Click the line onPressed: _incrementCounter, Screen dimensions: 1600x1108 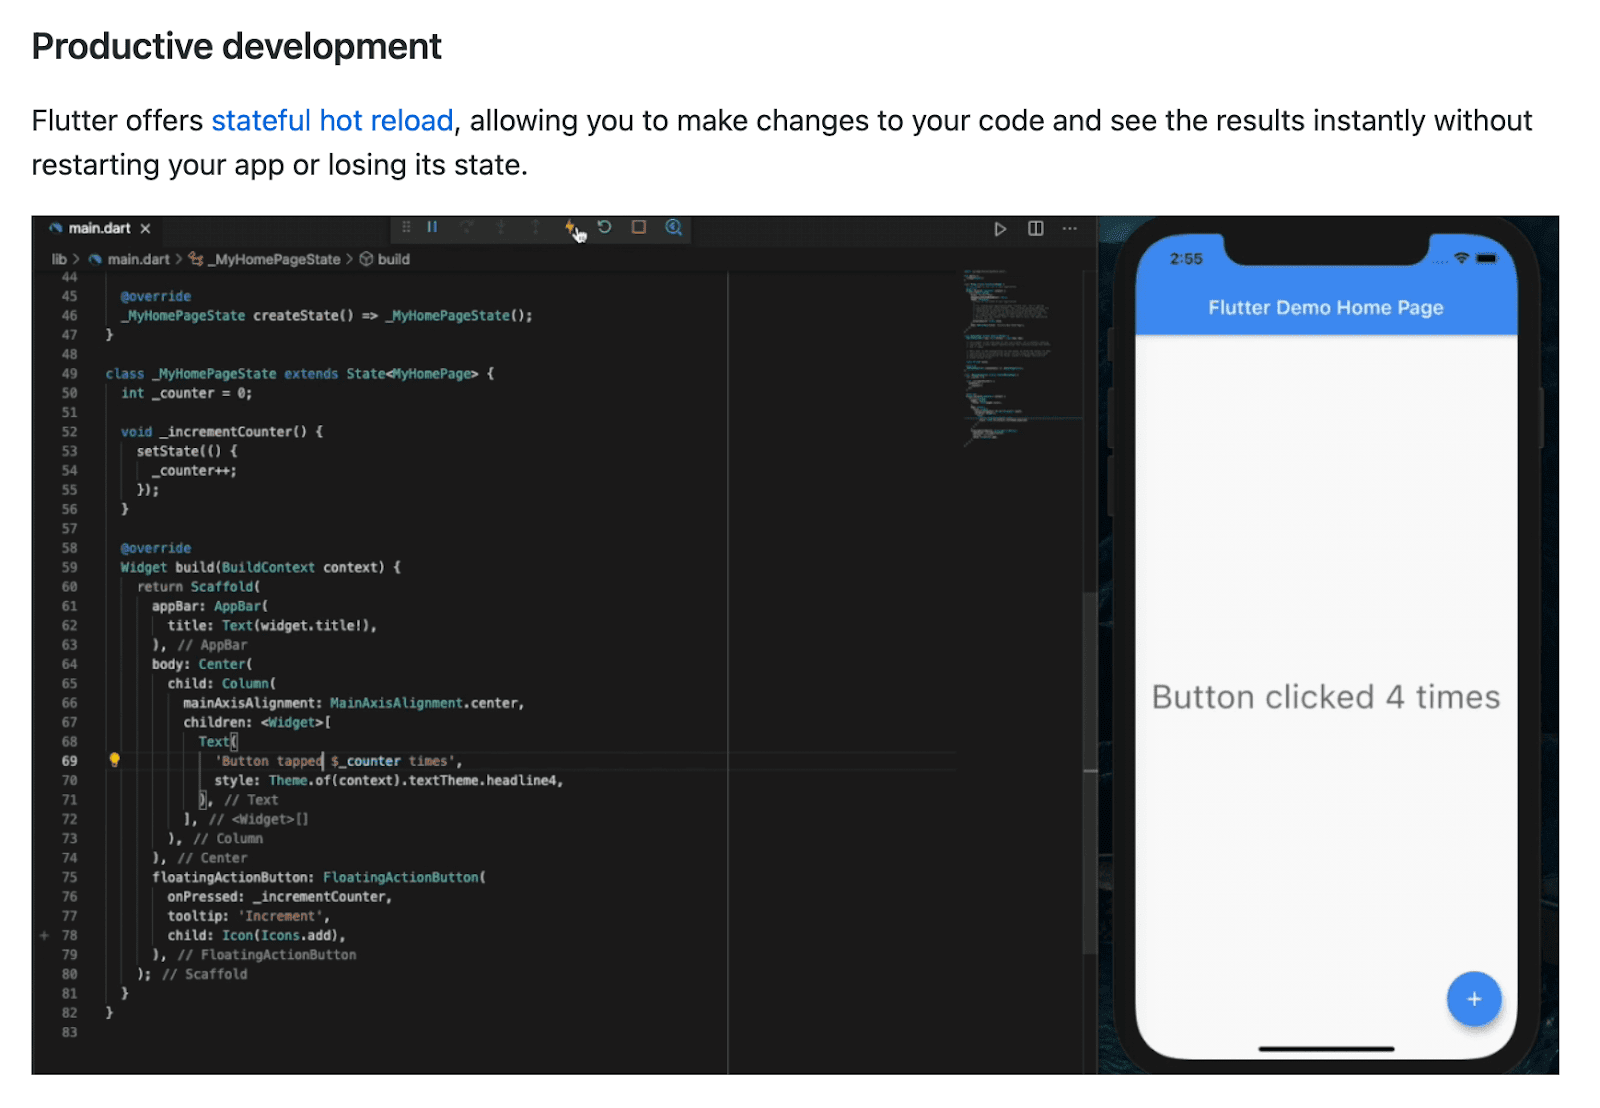(280, 897)
